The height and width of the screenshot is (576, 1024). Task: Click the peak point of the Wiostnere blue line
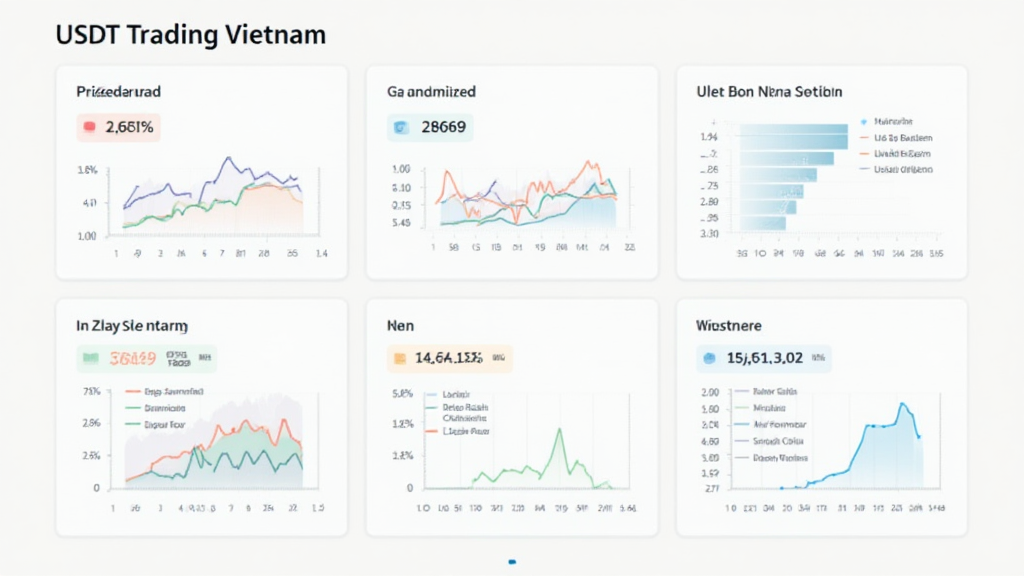pos(903,404)
